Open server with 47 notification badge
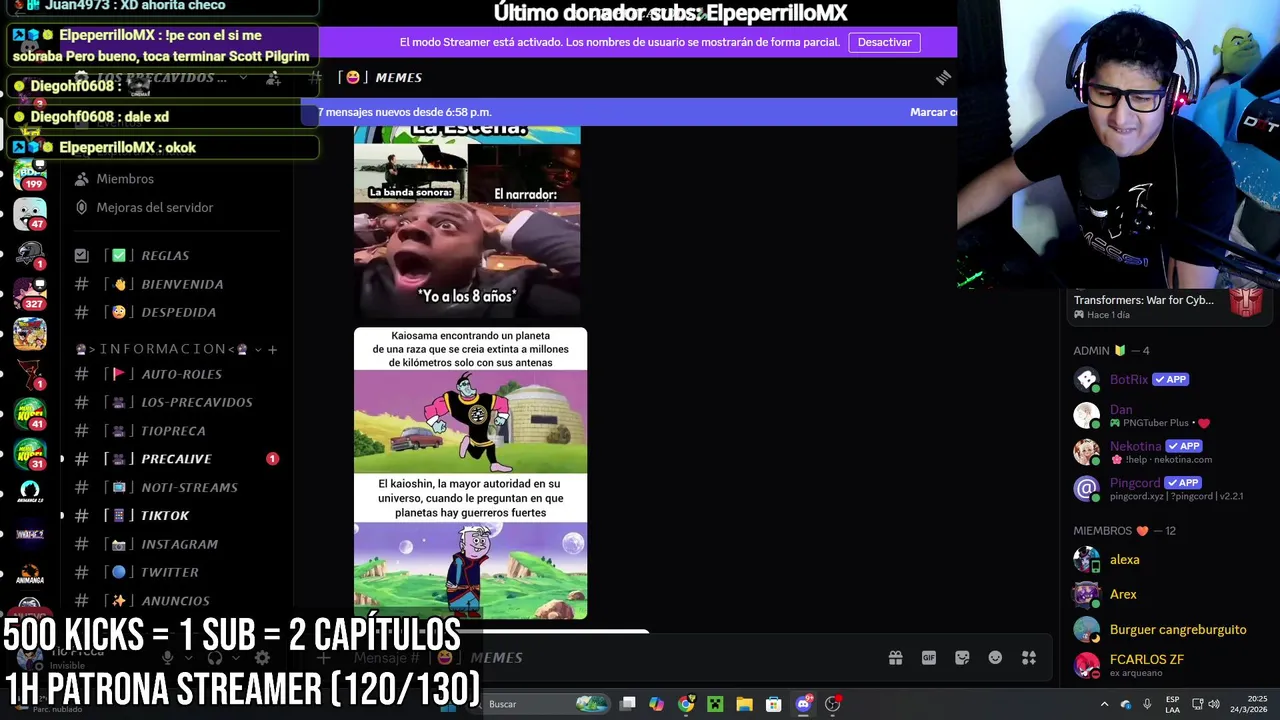Viewport: 1280px width, 720px height. pos(30,213)
